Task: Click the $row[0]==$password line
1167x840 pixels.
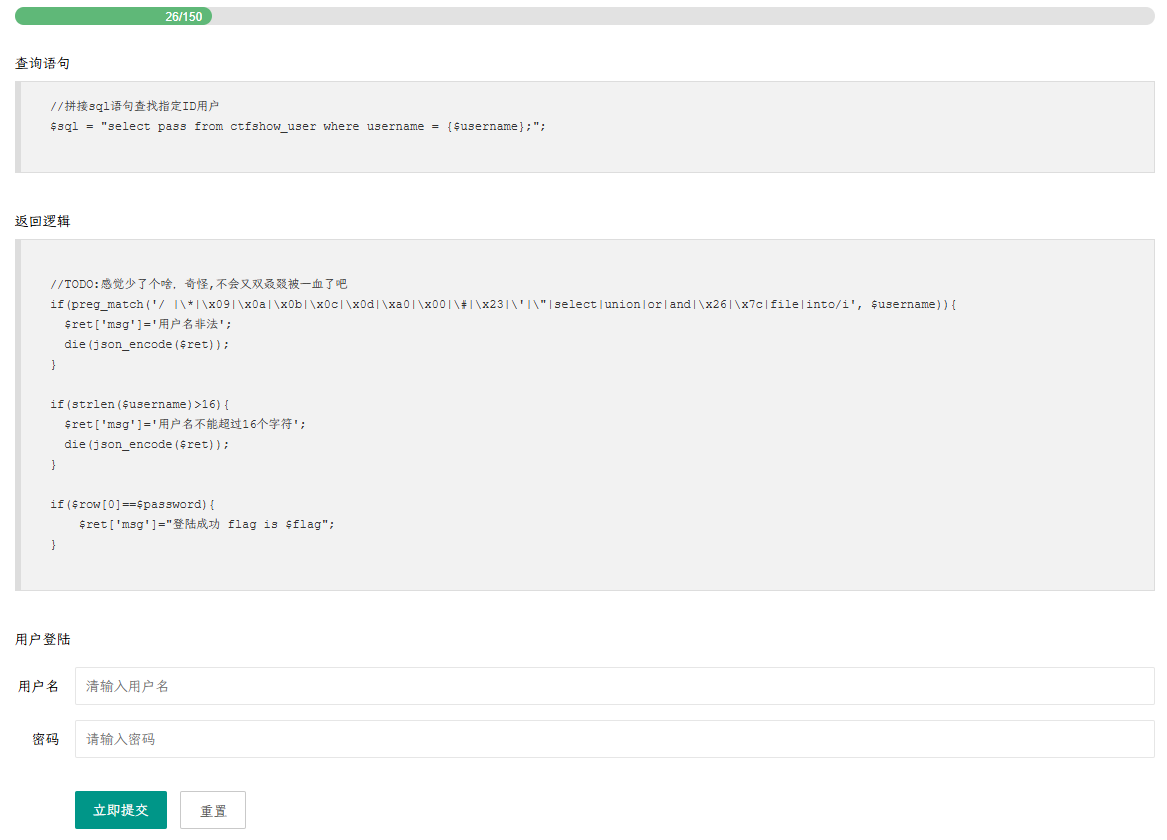Action: point(132,504)
